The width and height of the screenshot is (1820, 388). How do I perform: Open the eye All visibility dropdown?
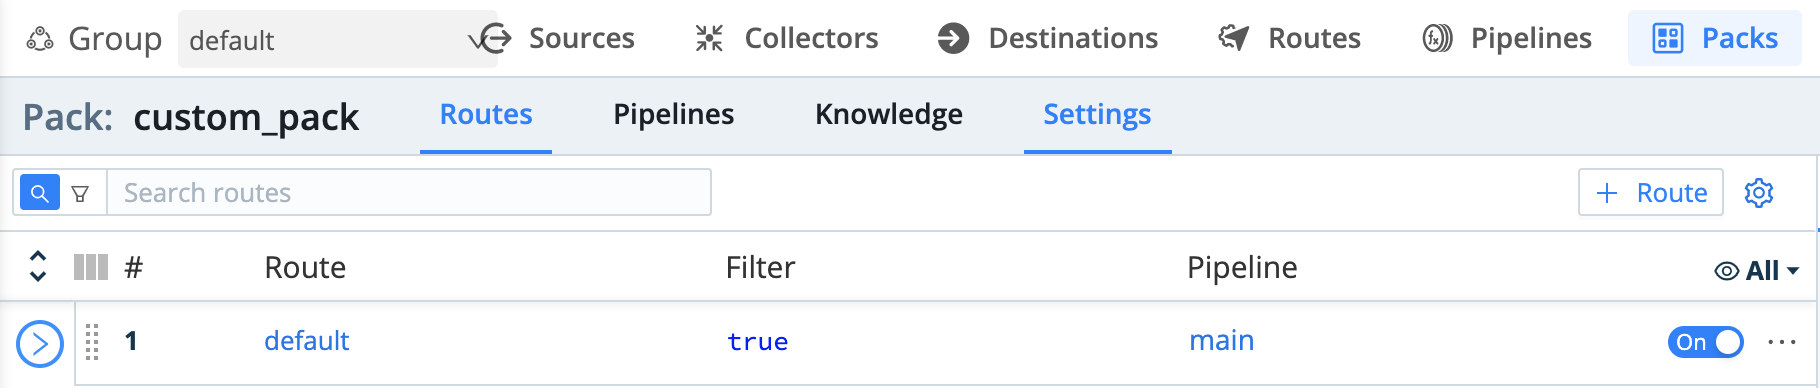[1756, 270]
